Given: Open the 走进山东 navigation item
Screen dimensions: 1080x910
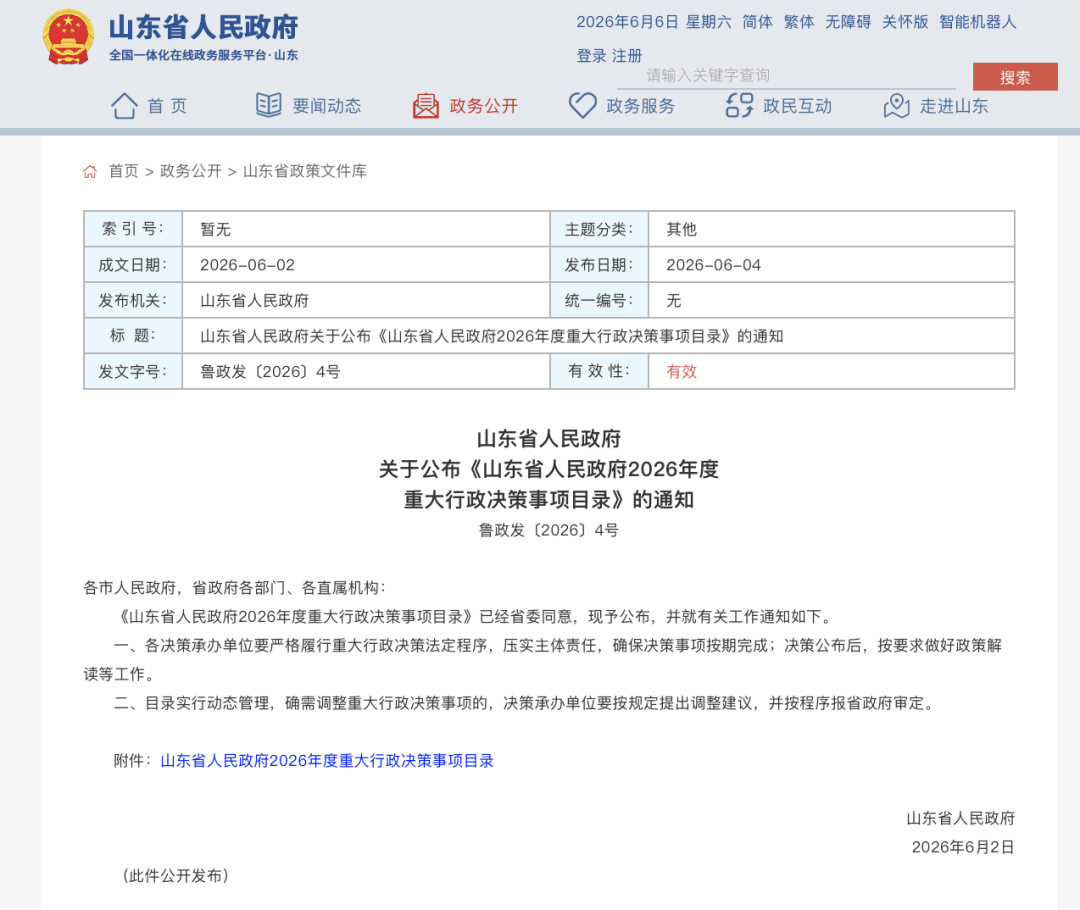Looking at the screenshot, I should tap(954, 106).
